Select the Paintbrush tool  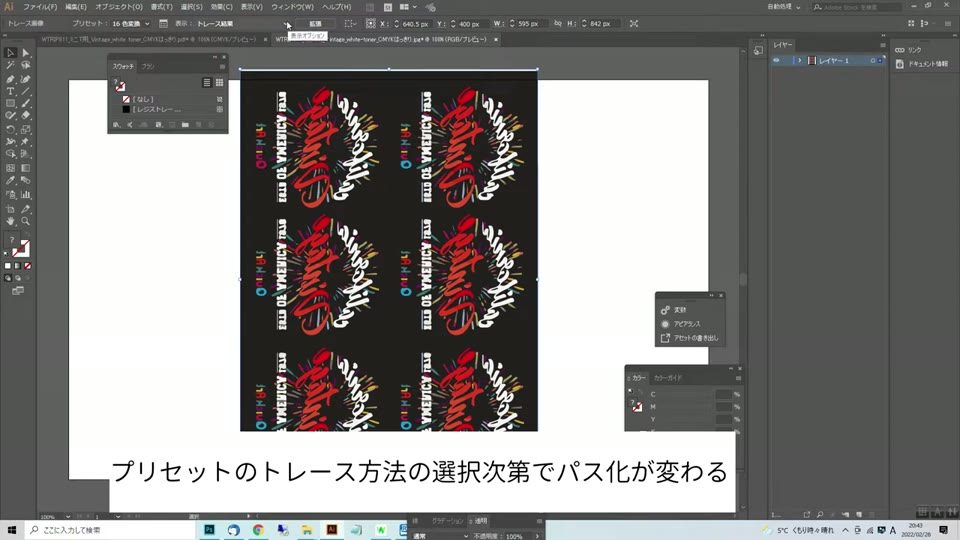coord(26,103)
